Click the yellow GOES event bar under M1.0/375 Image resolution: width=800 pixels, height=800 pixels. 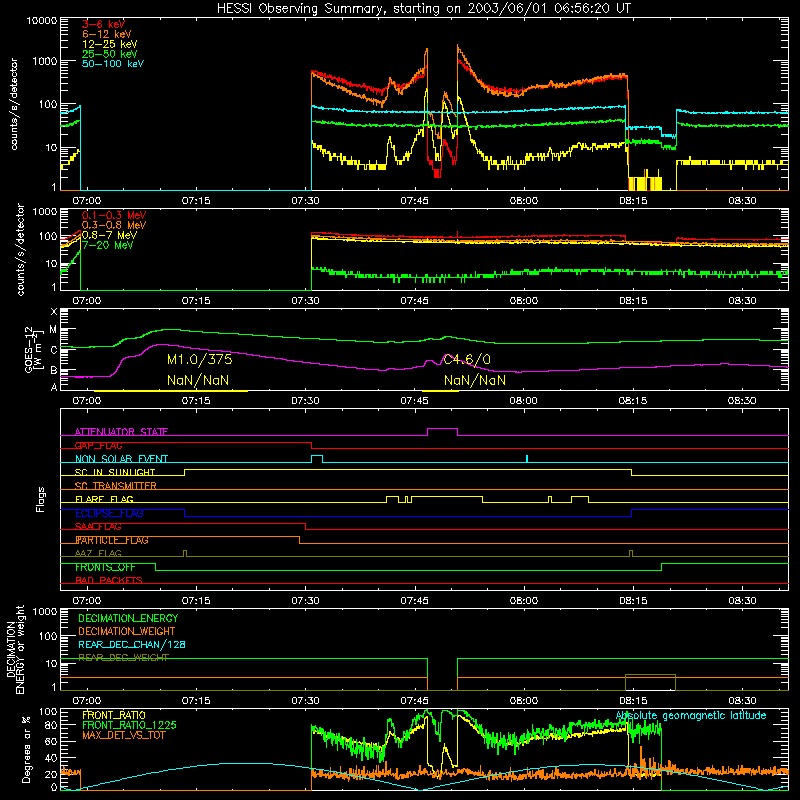coord(171,391)
